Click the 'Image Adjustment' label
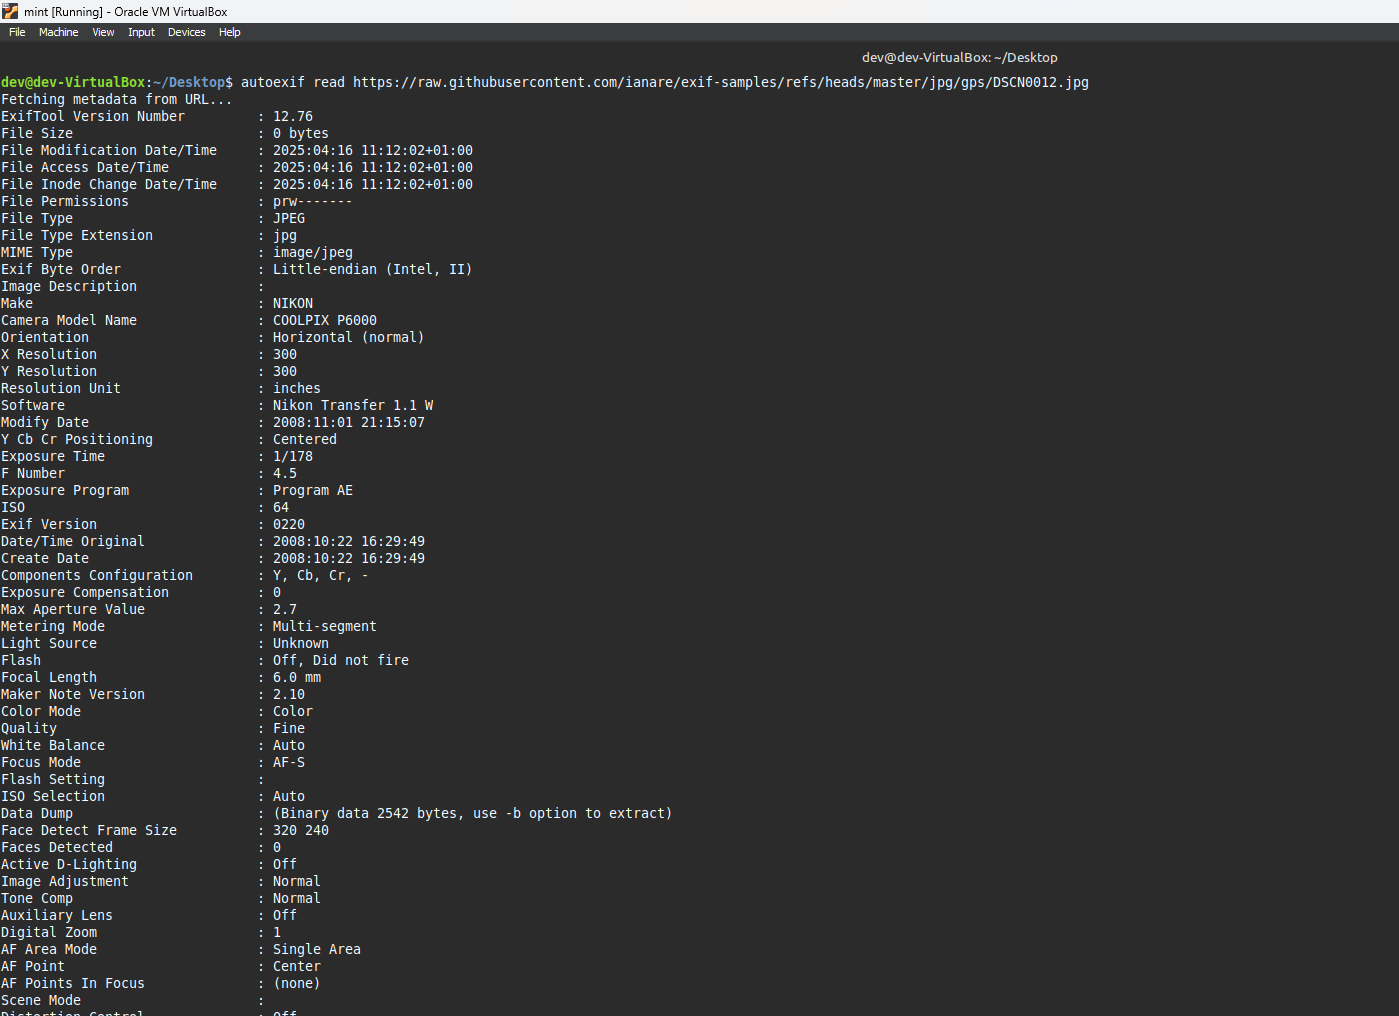Image resolution: width=1399 pixels, height=1016 pixels. (65, 881)
